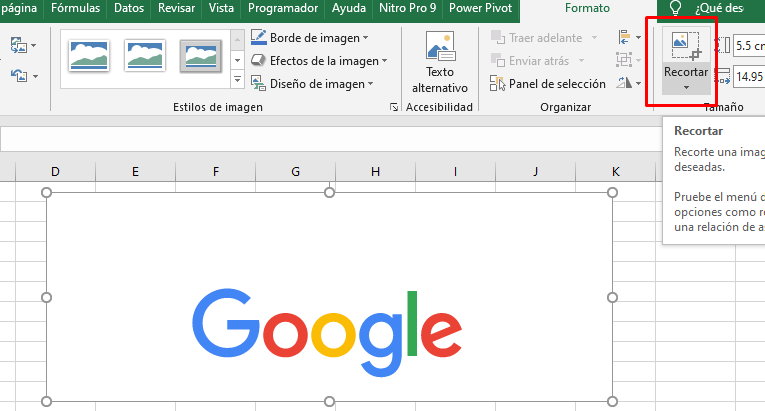
Task: Expand the Traer adelante dropdown arrow
Action: point(594,38)
